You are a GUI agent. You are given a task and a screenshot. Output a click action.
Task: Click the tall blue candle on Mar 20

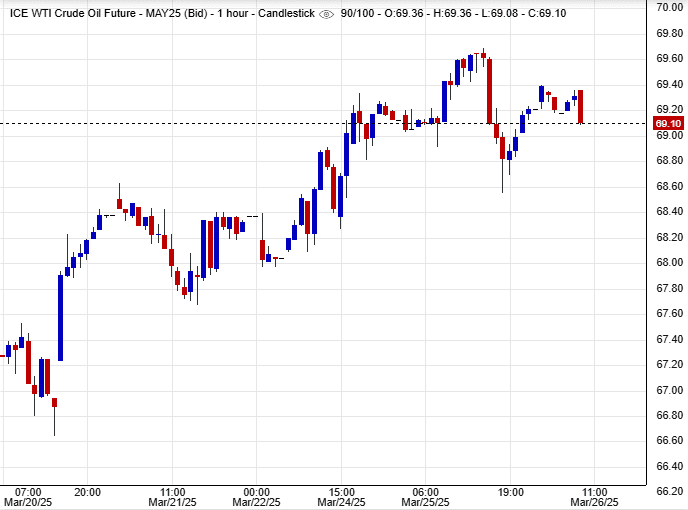61,316
